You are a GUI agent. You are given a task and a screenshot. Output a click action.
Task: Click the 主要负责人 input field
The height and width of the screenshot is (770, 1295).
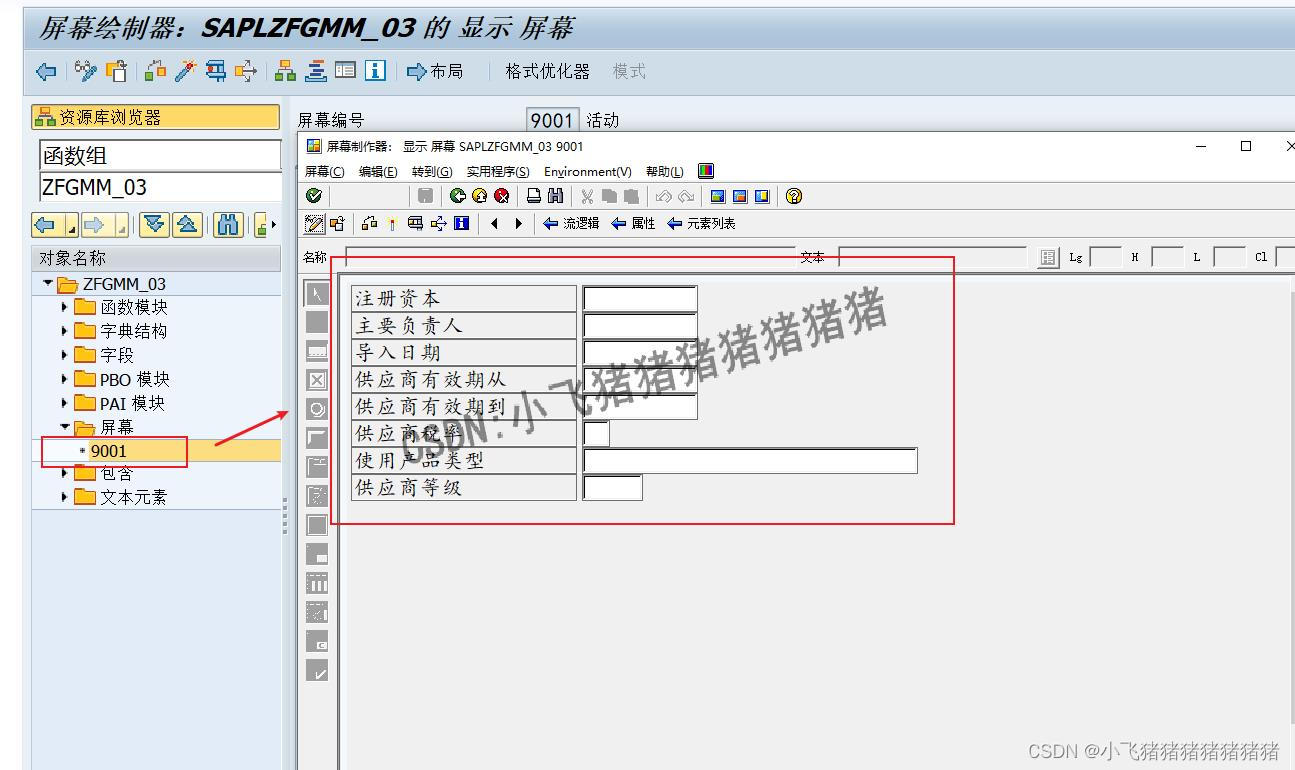point(640,325)
